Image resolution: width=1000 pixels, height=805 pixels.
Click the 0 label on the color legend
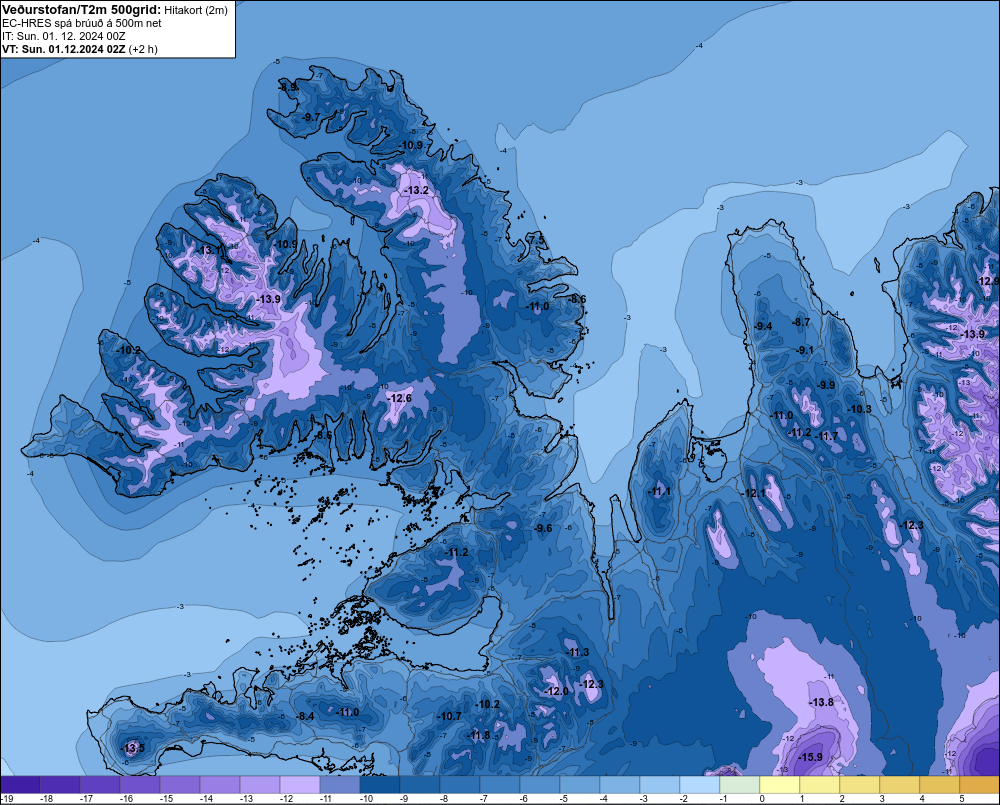[762, 799]
